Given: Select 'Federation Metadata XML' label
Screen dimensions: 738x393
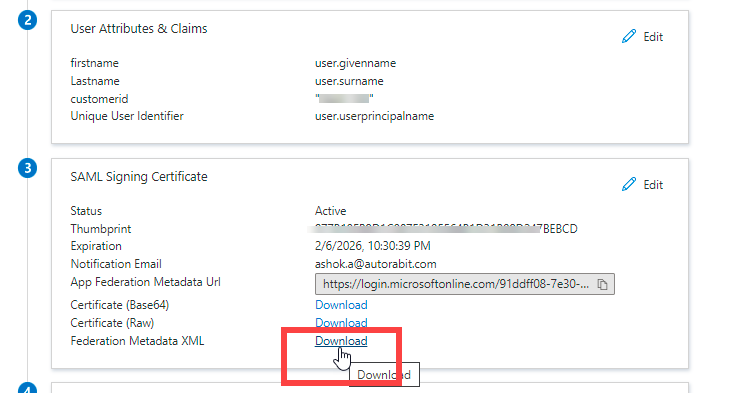Looking at the screenshot, I should point(137,341).
